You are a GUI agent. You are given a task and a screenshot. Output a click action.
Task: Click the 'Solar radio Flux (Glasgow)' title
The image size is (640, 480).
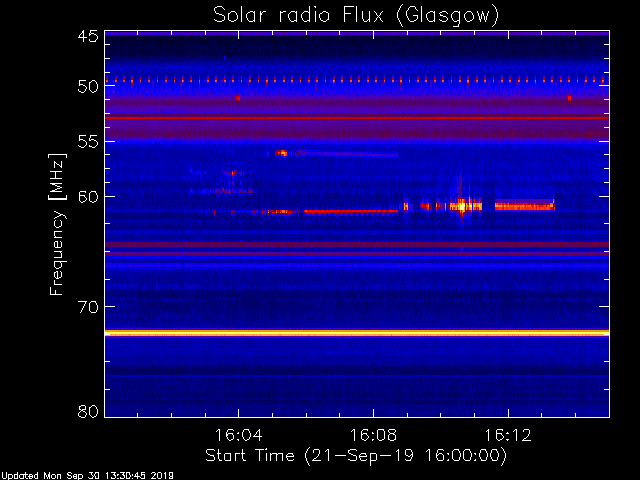(x=356, y=16)
